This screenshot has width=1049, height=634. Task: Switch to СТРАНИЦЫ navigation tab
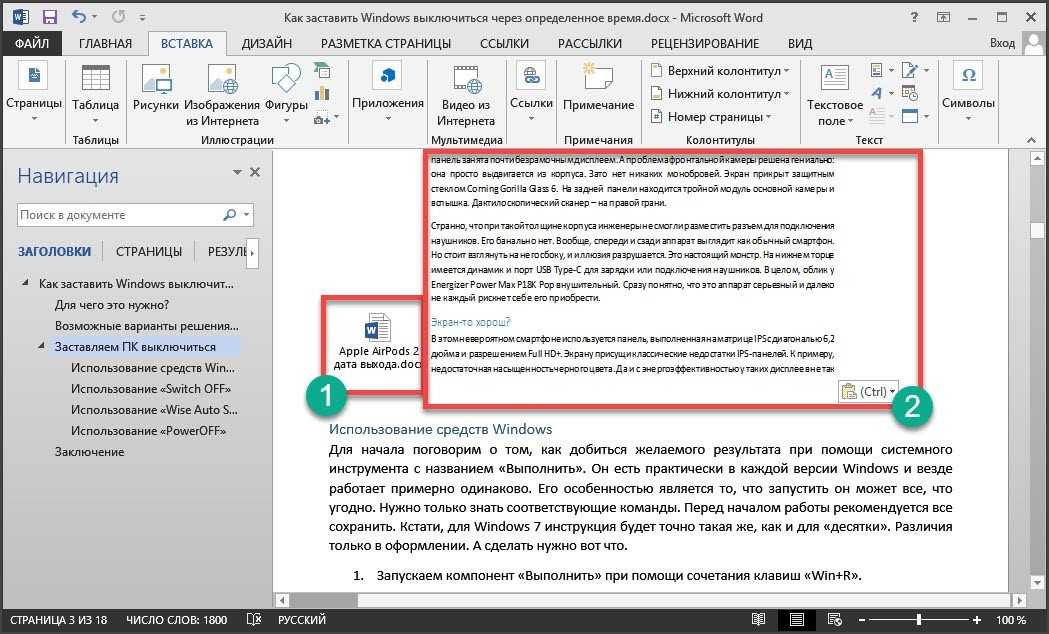(149, 251)
